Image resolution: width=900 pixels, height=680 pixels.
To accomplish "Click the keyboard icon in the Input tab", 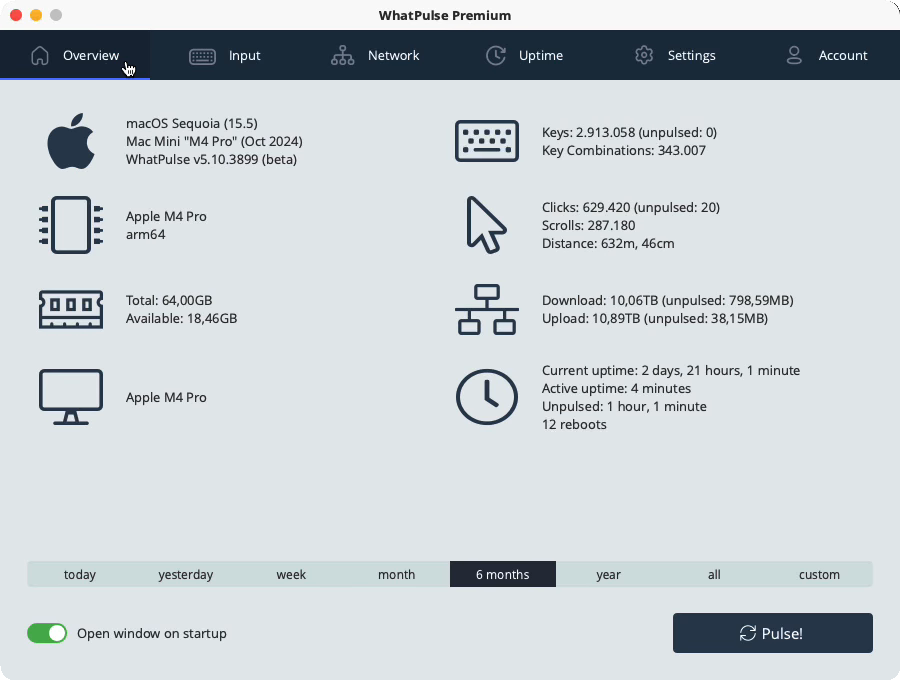I will 202,56.
